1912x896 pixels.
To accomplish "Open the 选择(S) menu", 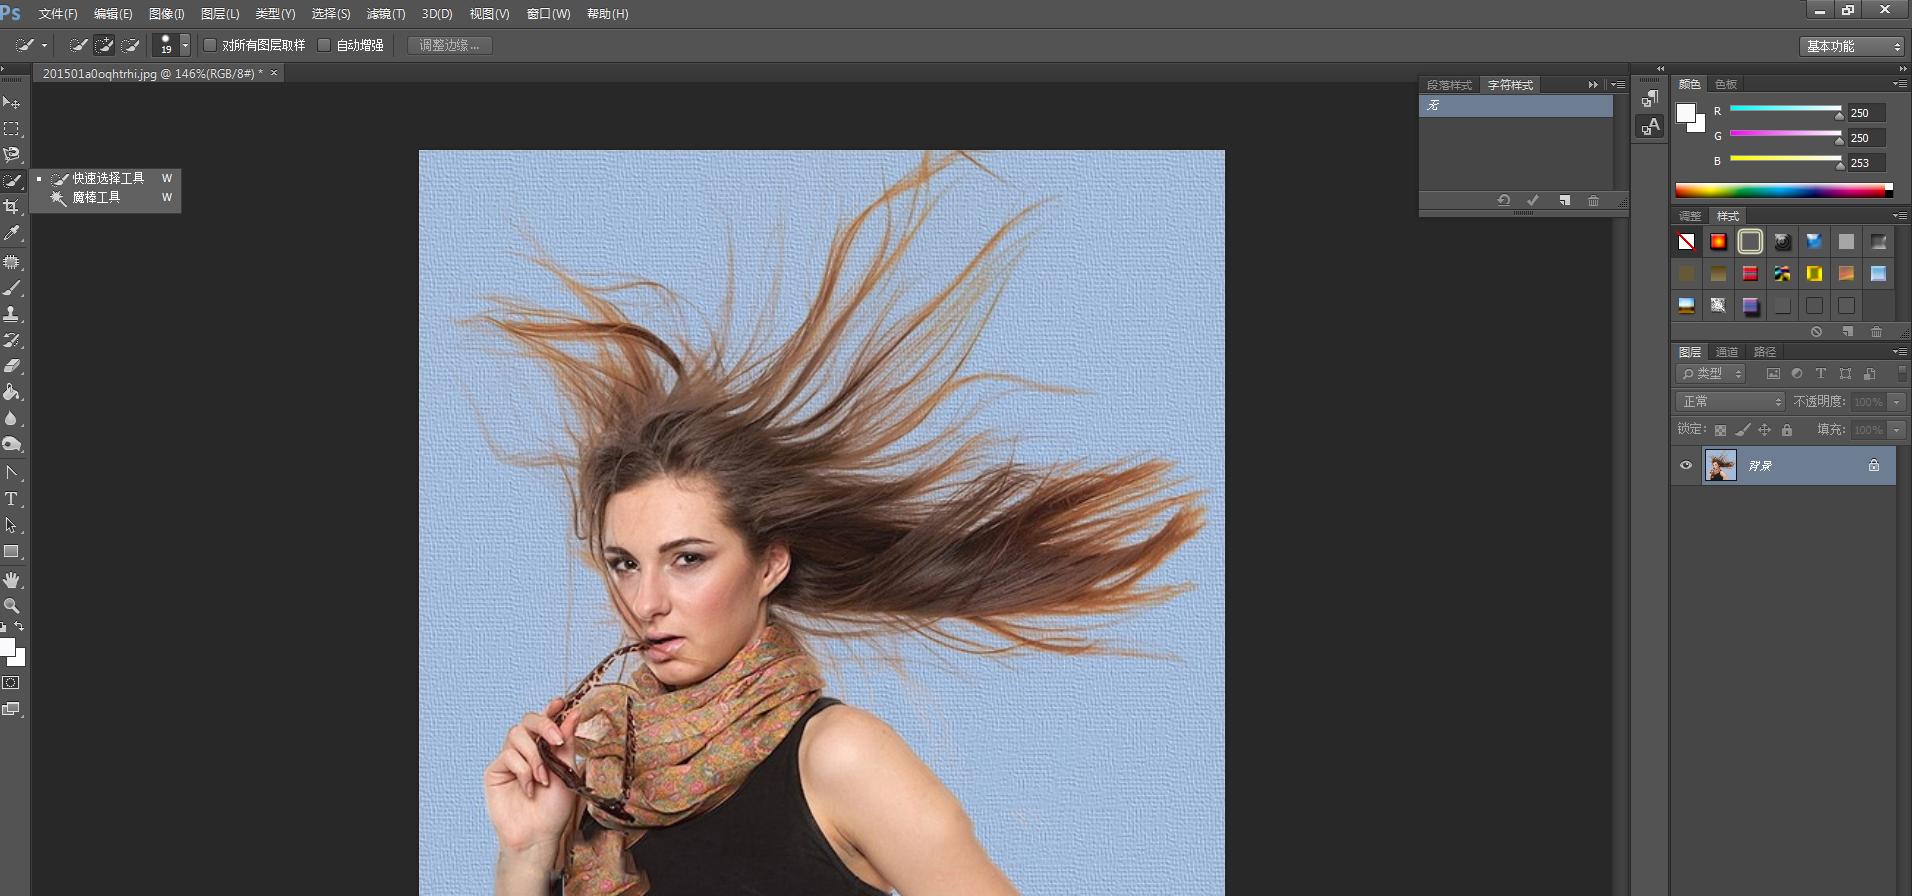I will click(331, 14).
